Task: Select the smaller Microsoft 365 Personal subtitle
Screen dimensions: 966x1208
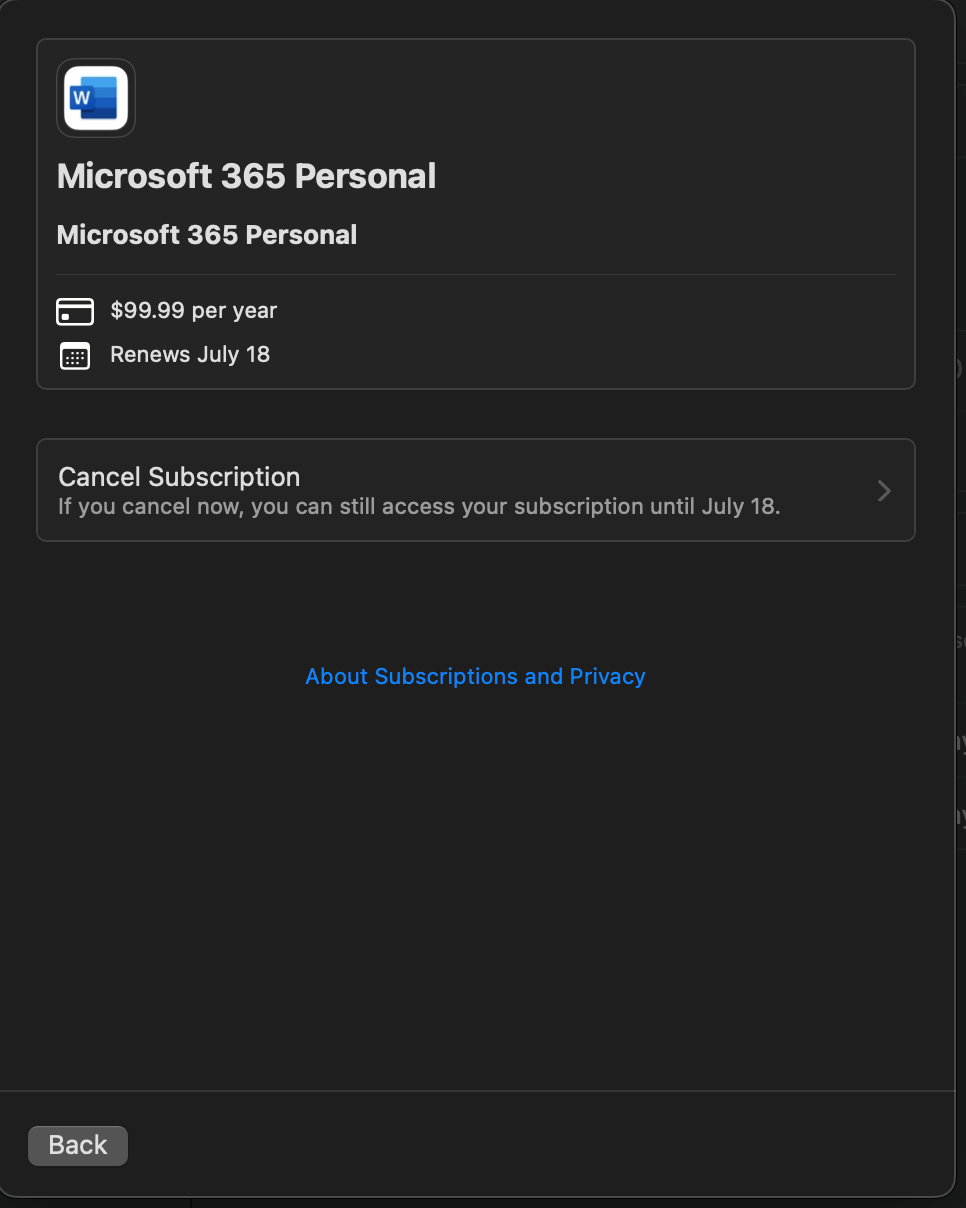Action: tap(207, 235)
